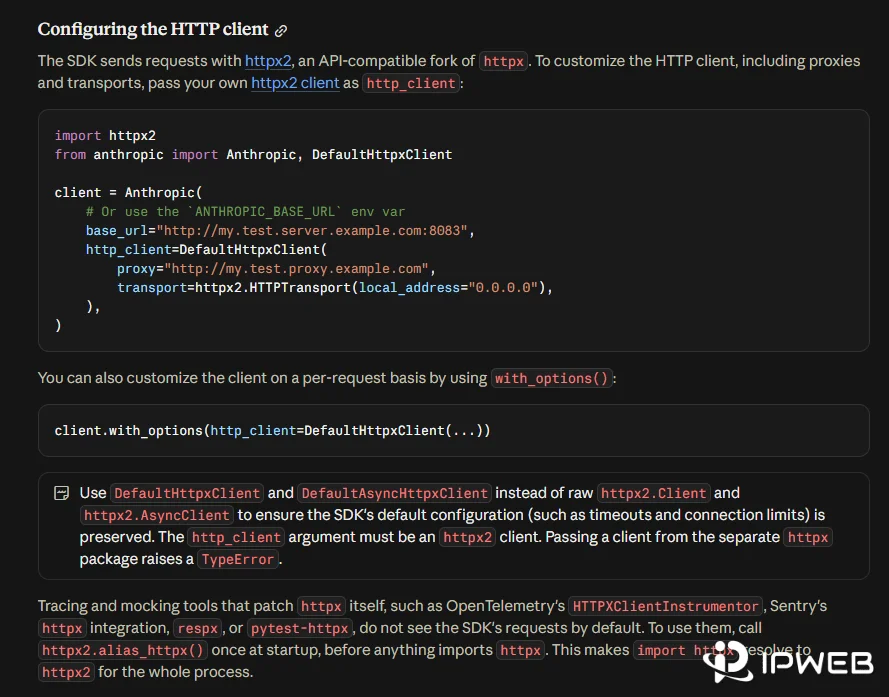This screenshot has height=697, width=889.
Task: Click the 'httpx2.Client' inline code
Action: [653, 493]
